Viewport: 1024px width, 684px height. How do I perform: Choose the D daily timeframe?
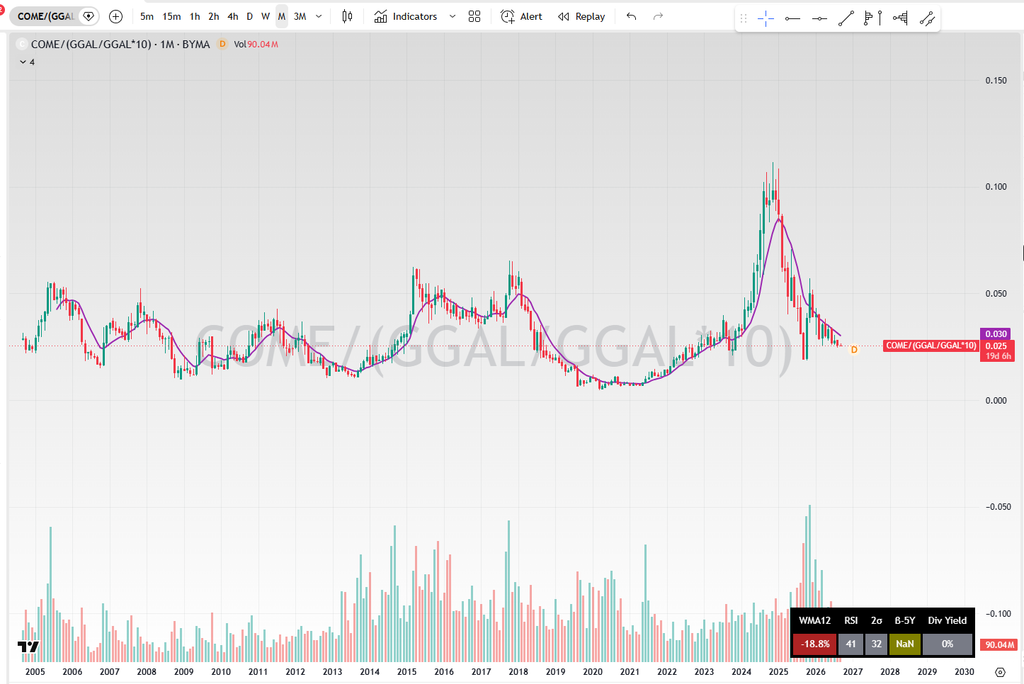[x=249, y=16]
